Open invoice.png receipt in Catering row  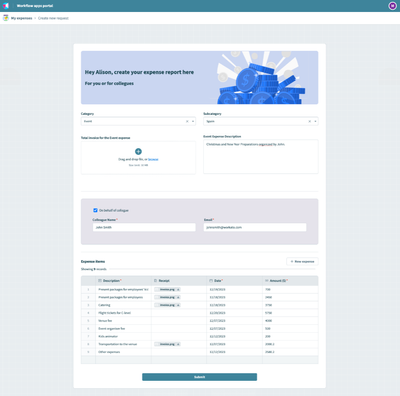[166, 305]
